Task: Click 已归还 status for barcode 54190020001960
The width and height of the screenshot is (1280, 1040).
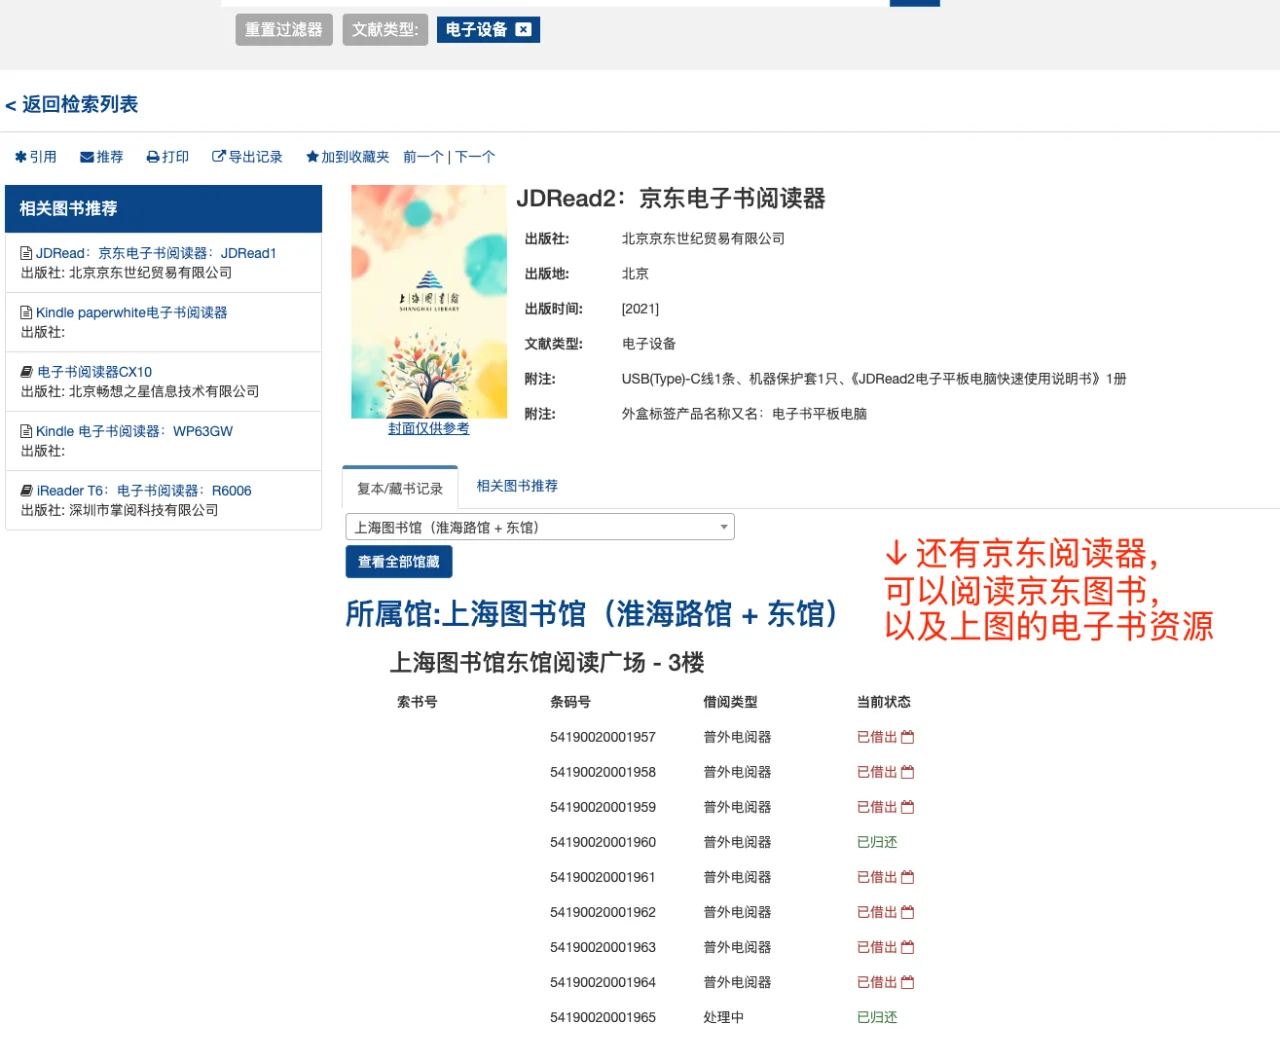Action: (x=877, y=842)
